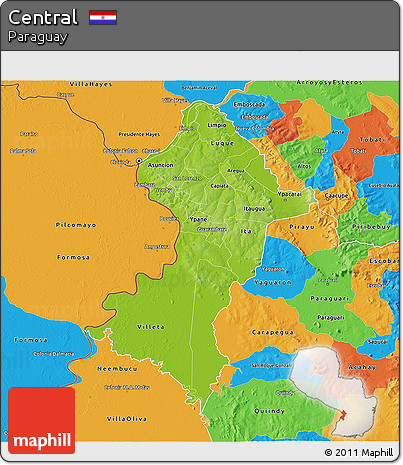
Task: Click the Paraguay flag icon
Action: [103, 18]
